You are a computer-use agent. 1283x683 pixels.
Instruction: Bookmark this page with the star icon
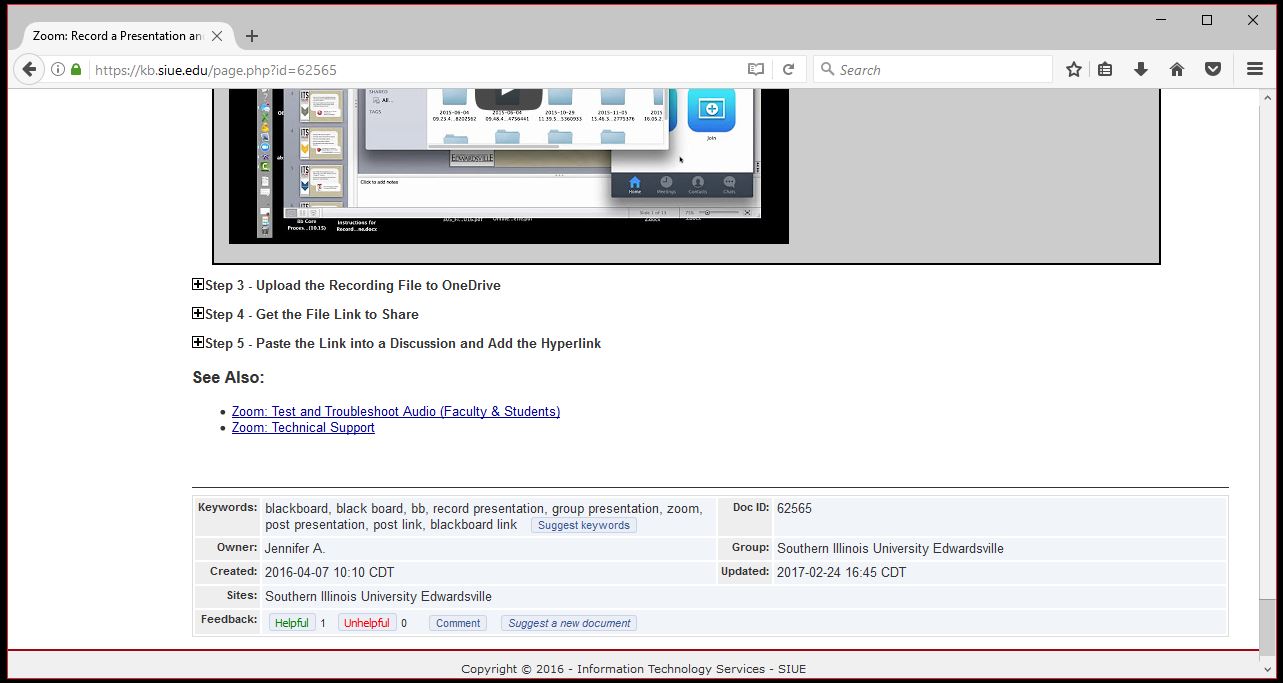coord(1074,69)
